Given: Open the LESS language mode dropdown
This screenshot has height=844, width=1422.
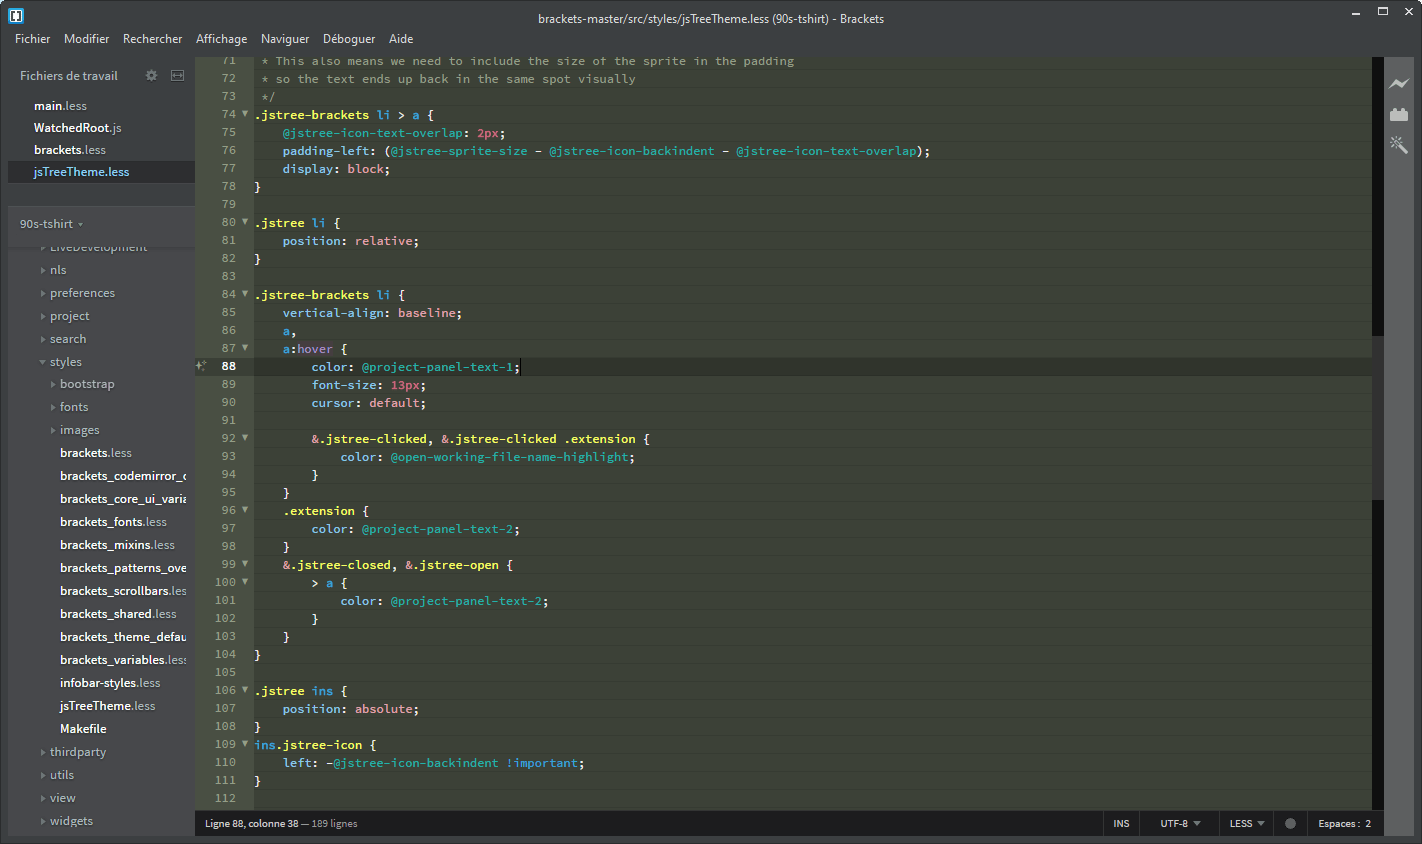Looking at the screenshot, I should (1245, 823).
